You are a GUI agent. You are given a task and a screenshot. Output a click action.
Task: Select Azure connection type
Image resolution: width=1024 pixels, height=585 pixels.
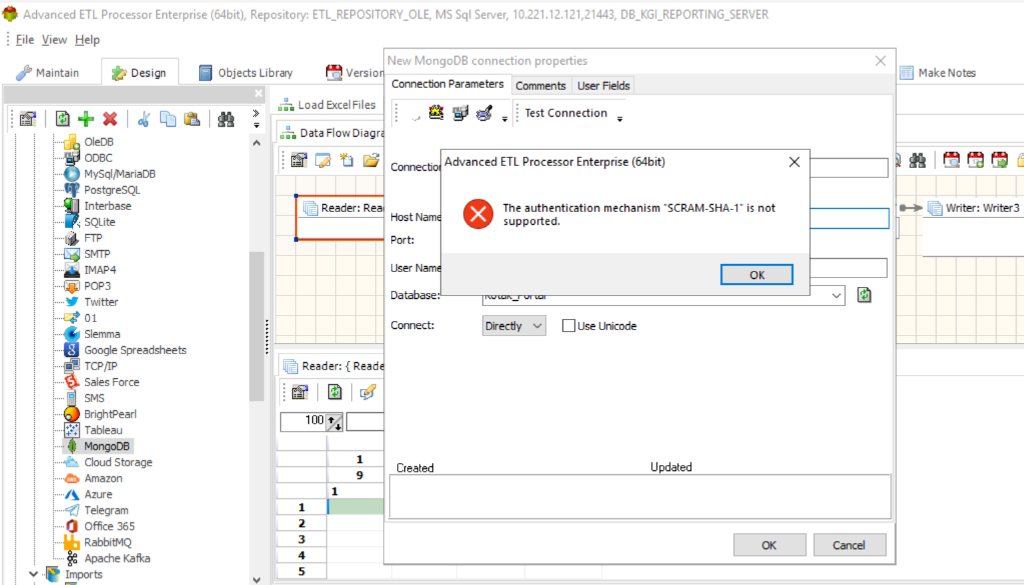click(x=98, y=494)
